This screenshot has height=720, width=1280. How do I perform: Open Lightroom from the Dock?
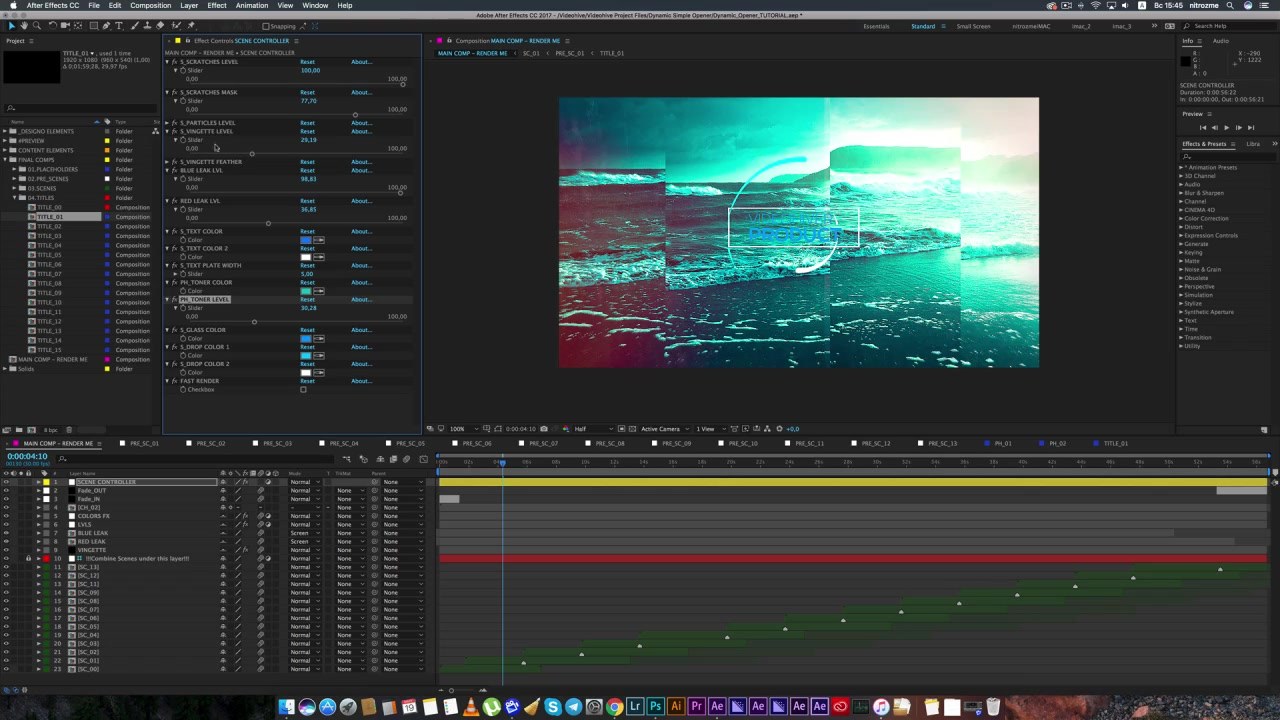(x=635, y=707)
